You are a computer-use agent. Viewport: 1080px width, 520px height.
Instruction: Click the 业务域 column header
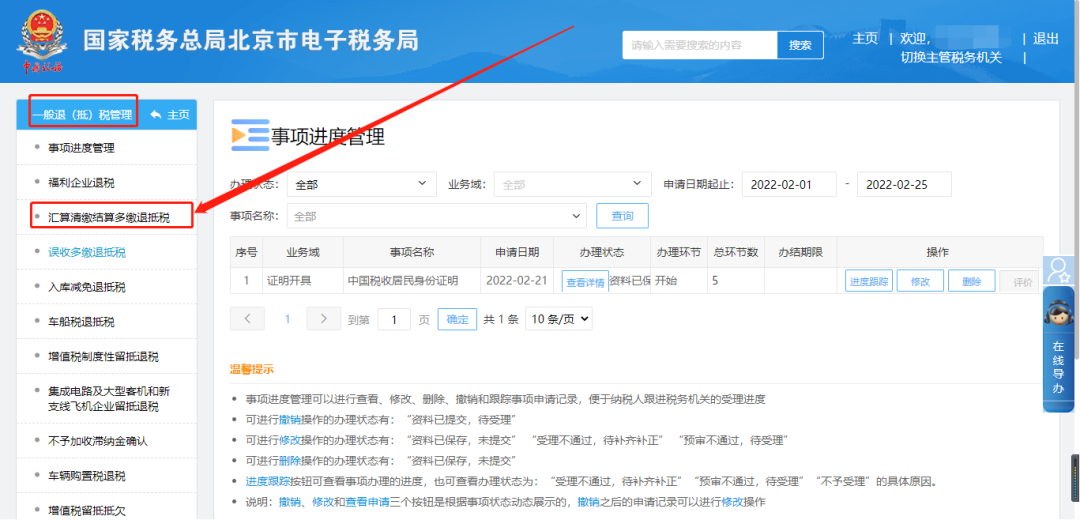coord(303,253)
